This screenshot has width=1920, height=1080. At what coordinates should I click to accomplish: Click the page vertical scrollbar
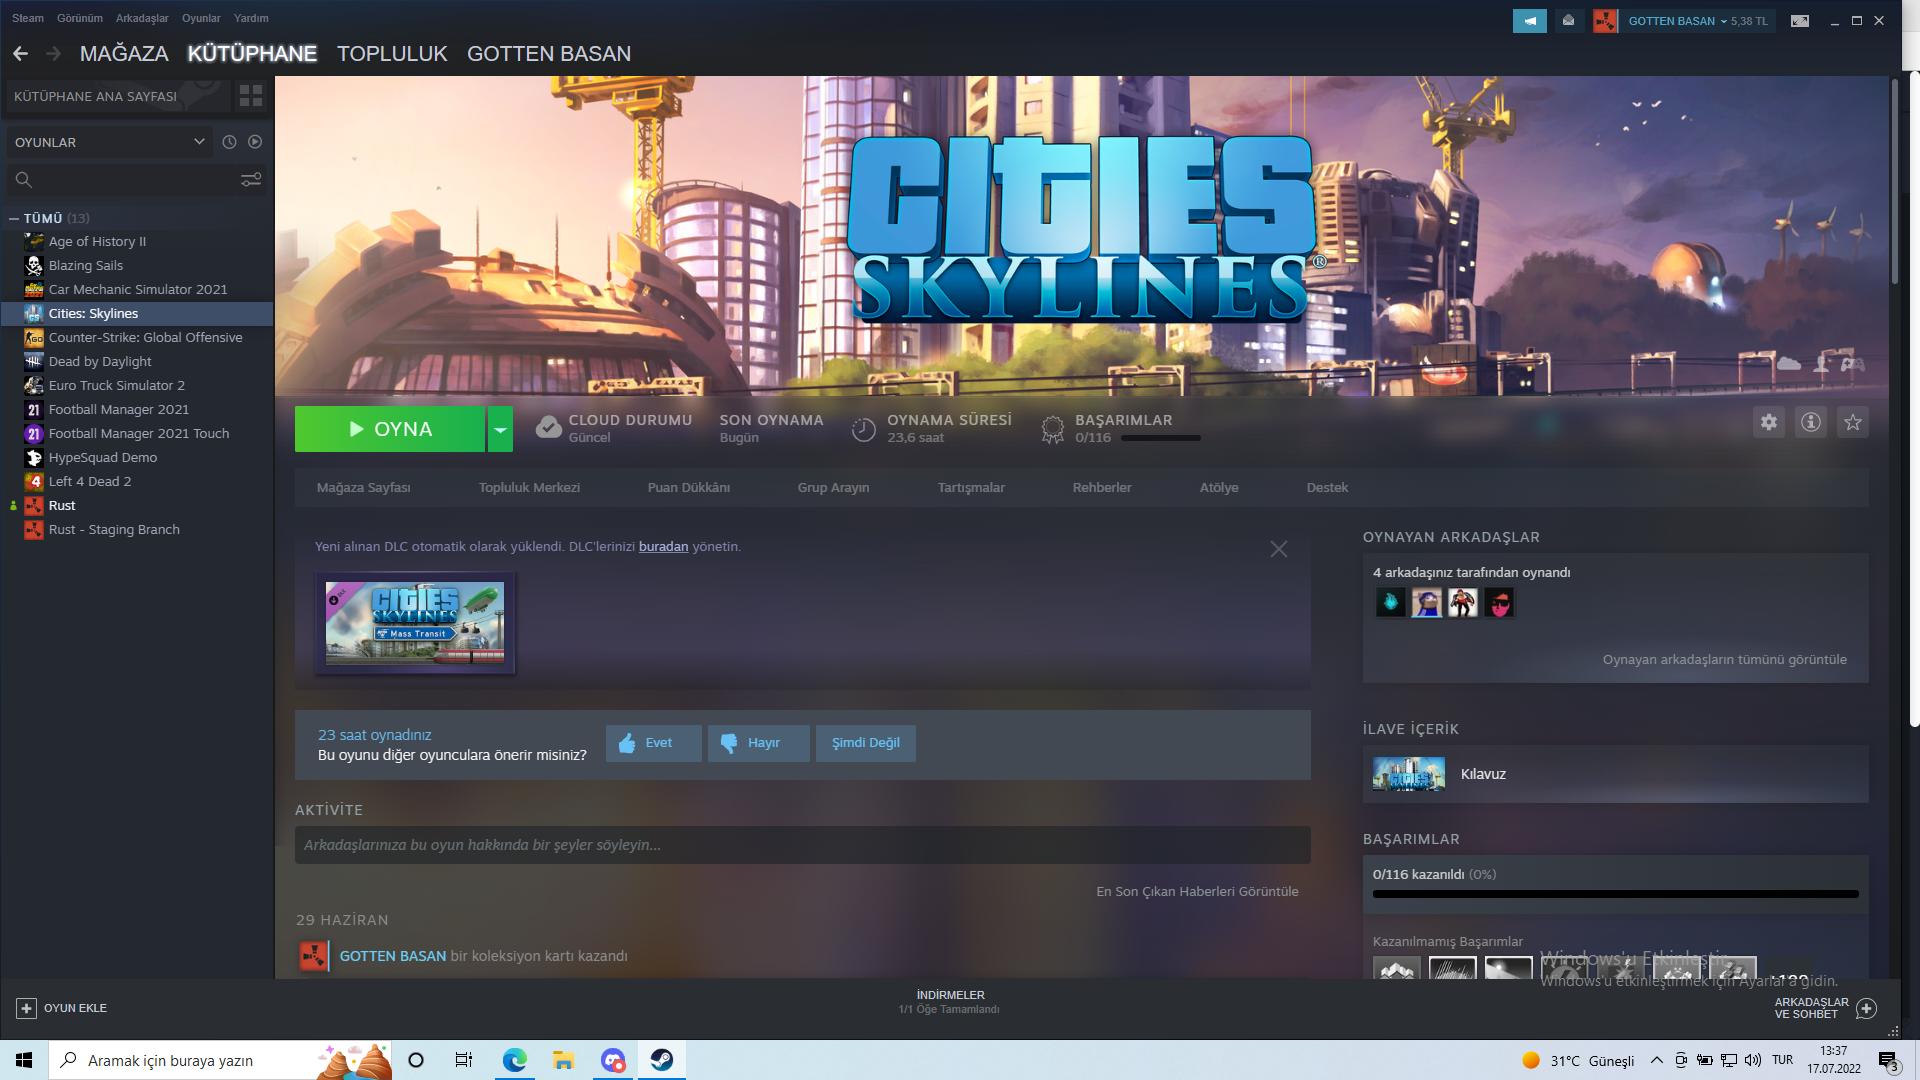point(1894,180)
